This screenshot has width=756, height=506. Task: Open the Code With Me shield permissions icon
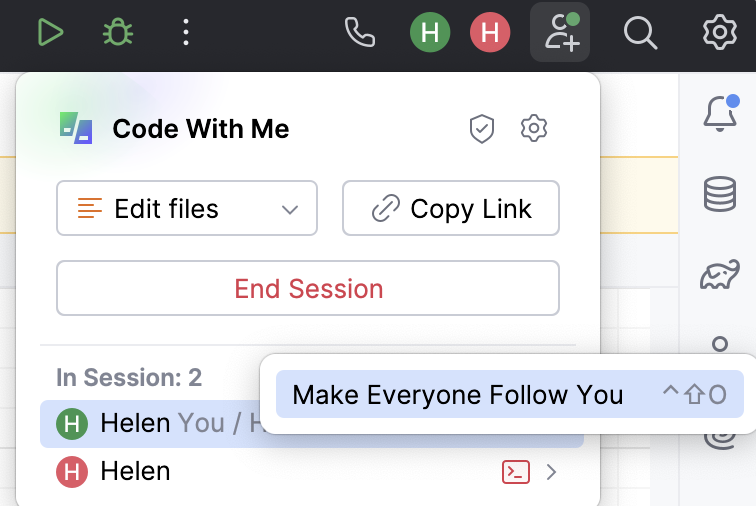pyautogui.click(x=482, y=128)
